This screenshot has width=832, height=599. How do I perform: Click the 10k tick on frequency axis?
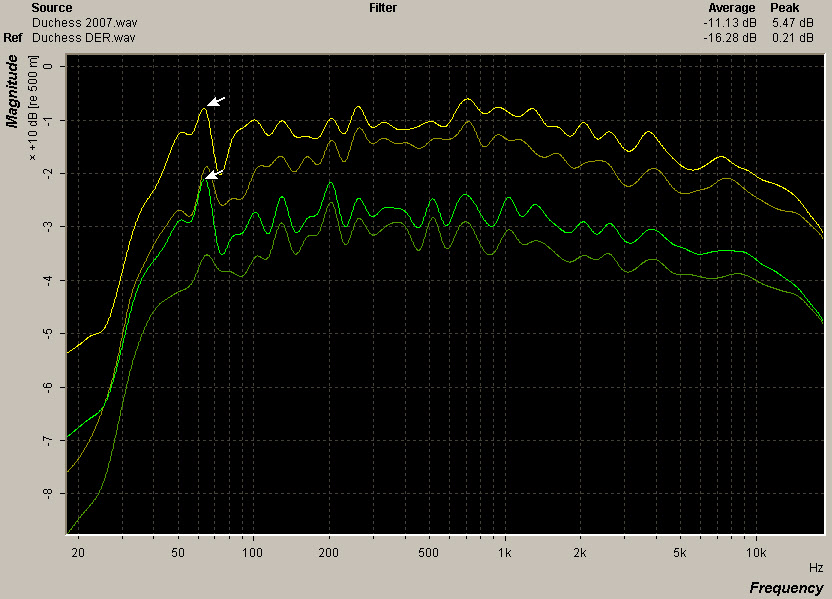click(x=755, y=552)
